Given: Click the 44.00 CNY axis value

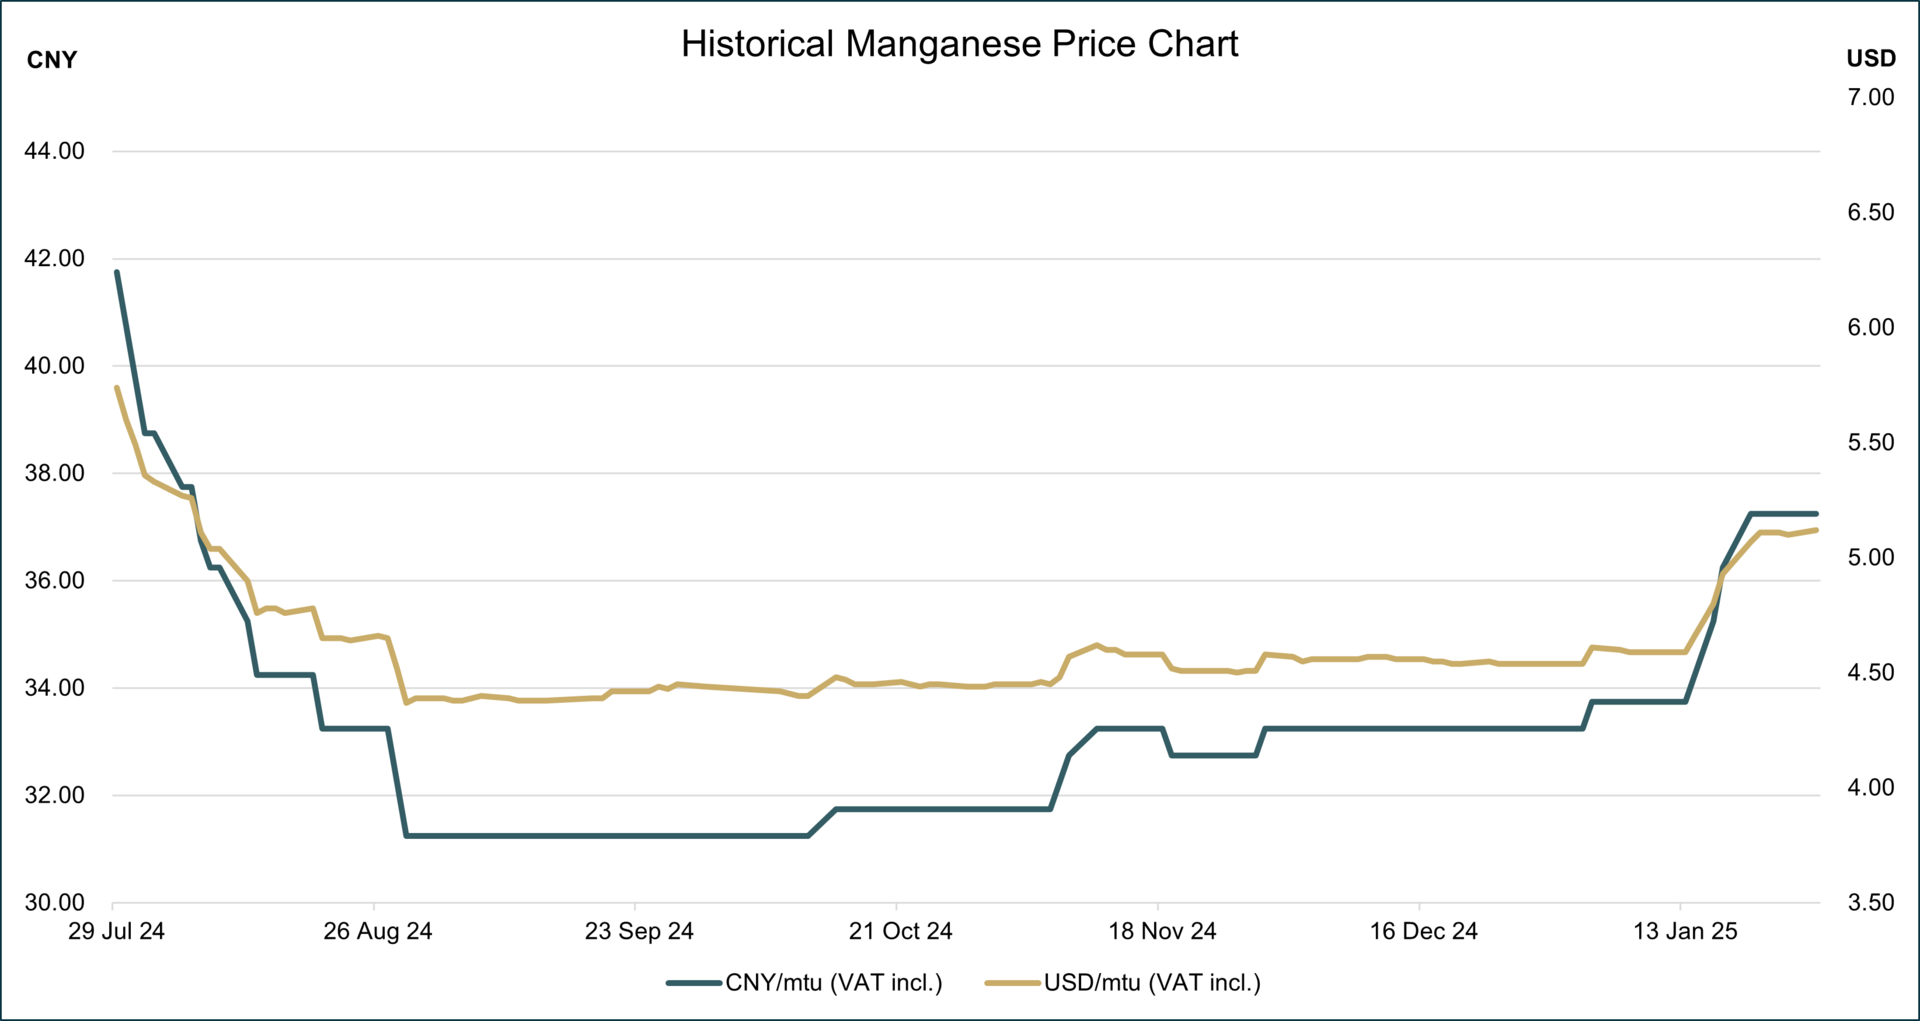Looking at the screenshot, I should 55,152.
